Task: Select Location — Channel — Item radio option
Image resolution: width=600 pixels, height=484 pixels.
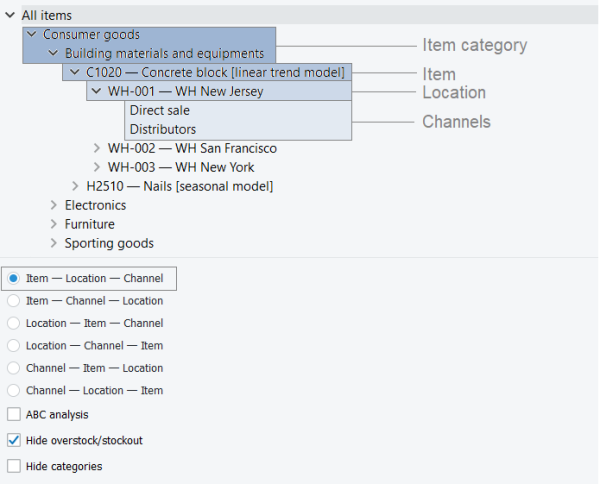Action: [x=13, y=346]
